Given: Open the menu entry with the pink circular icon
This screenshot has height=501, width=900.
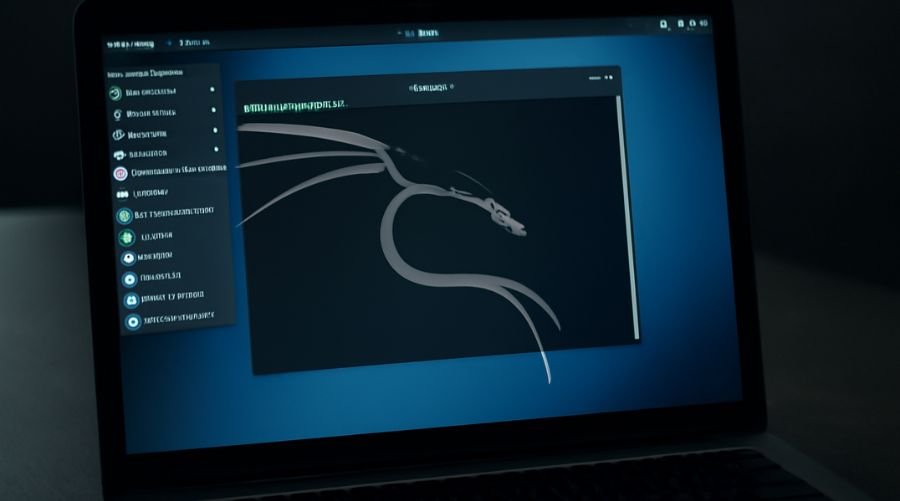Looking at the screenshot, I should pos(170,172).
